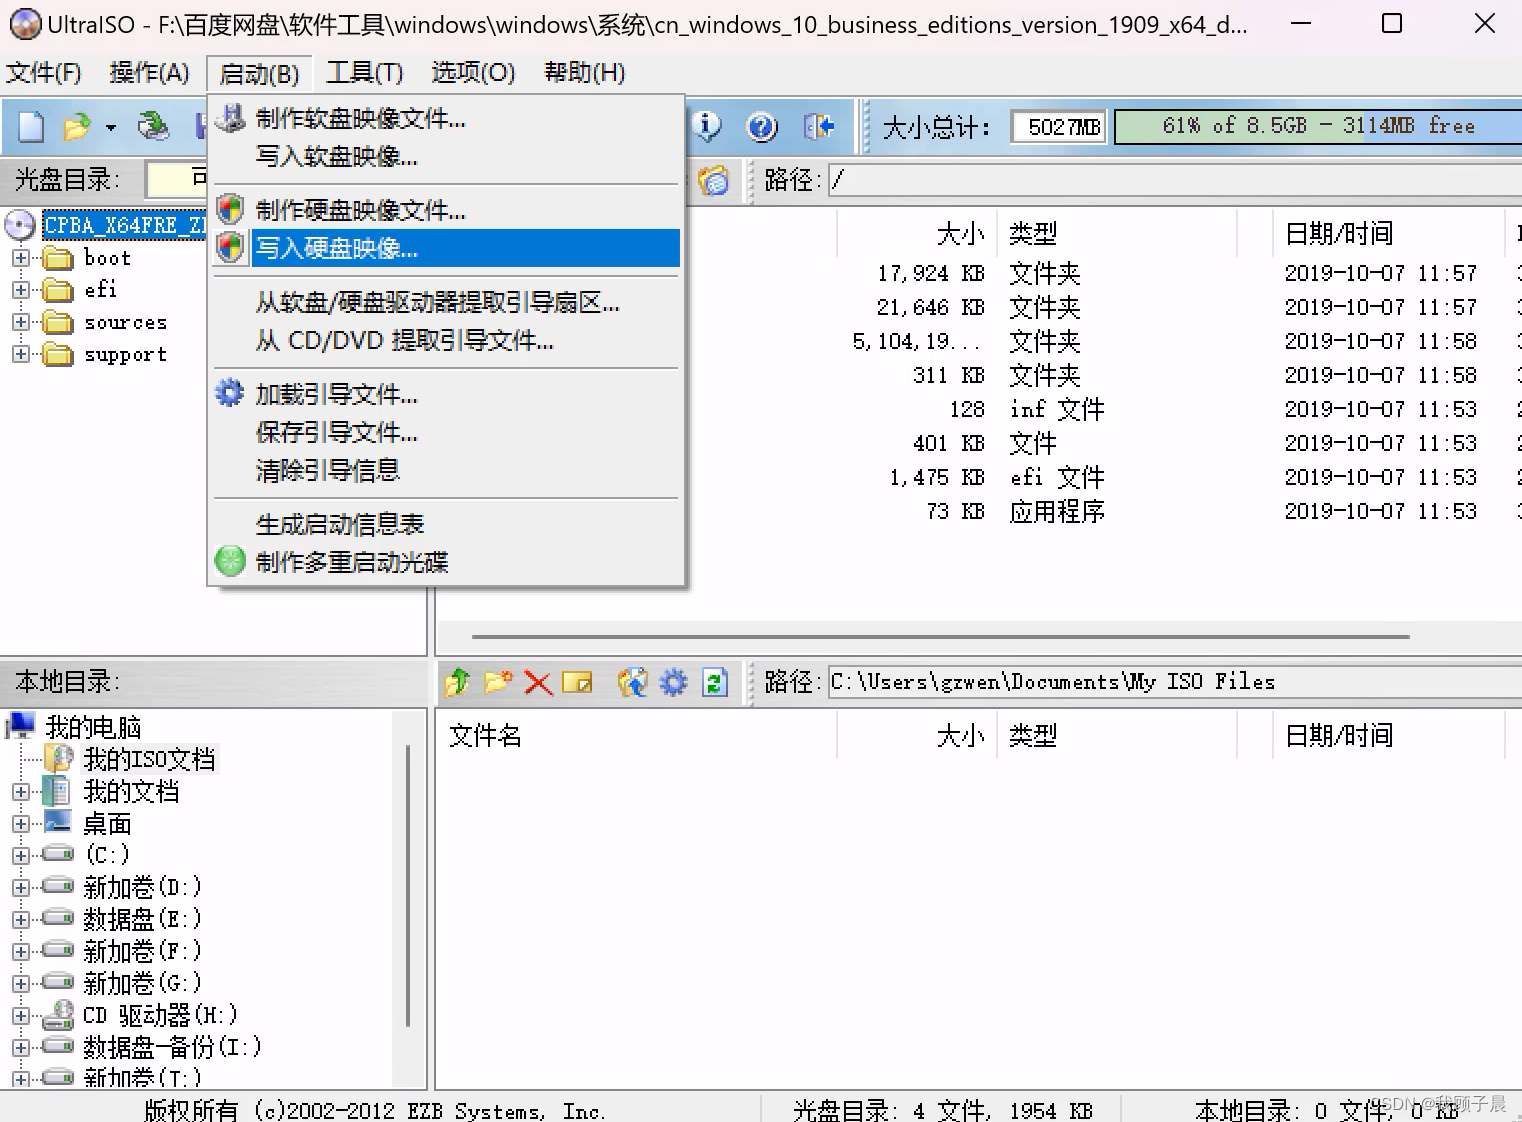Choose 加载引导文件... menu entry
This screenshot has height=1122, width=1522.
[446, 395]
